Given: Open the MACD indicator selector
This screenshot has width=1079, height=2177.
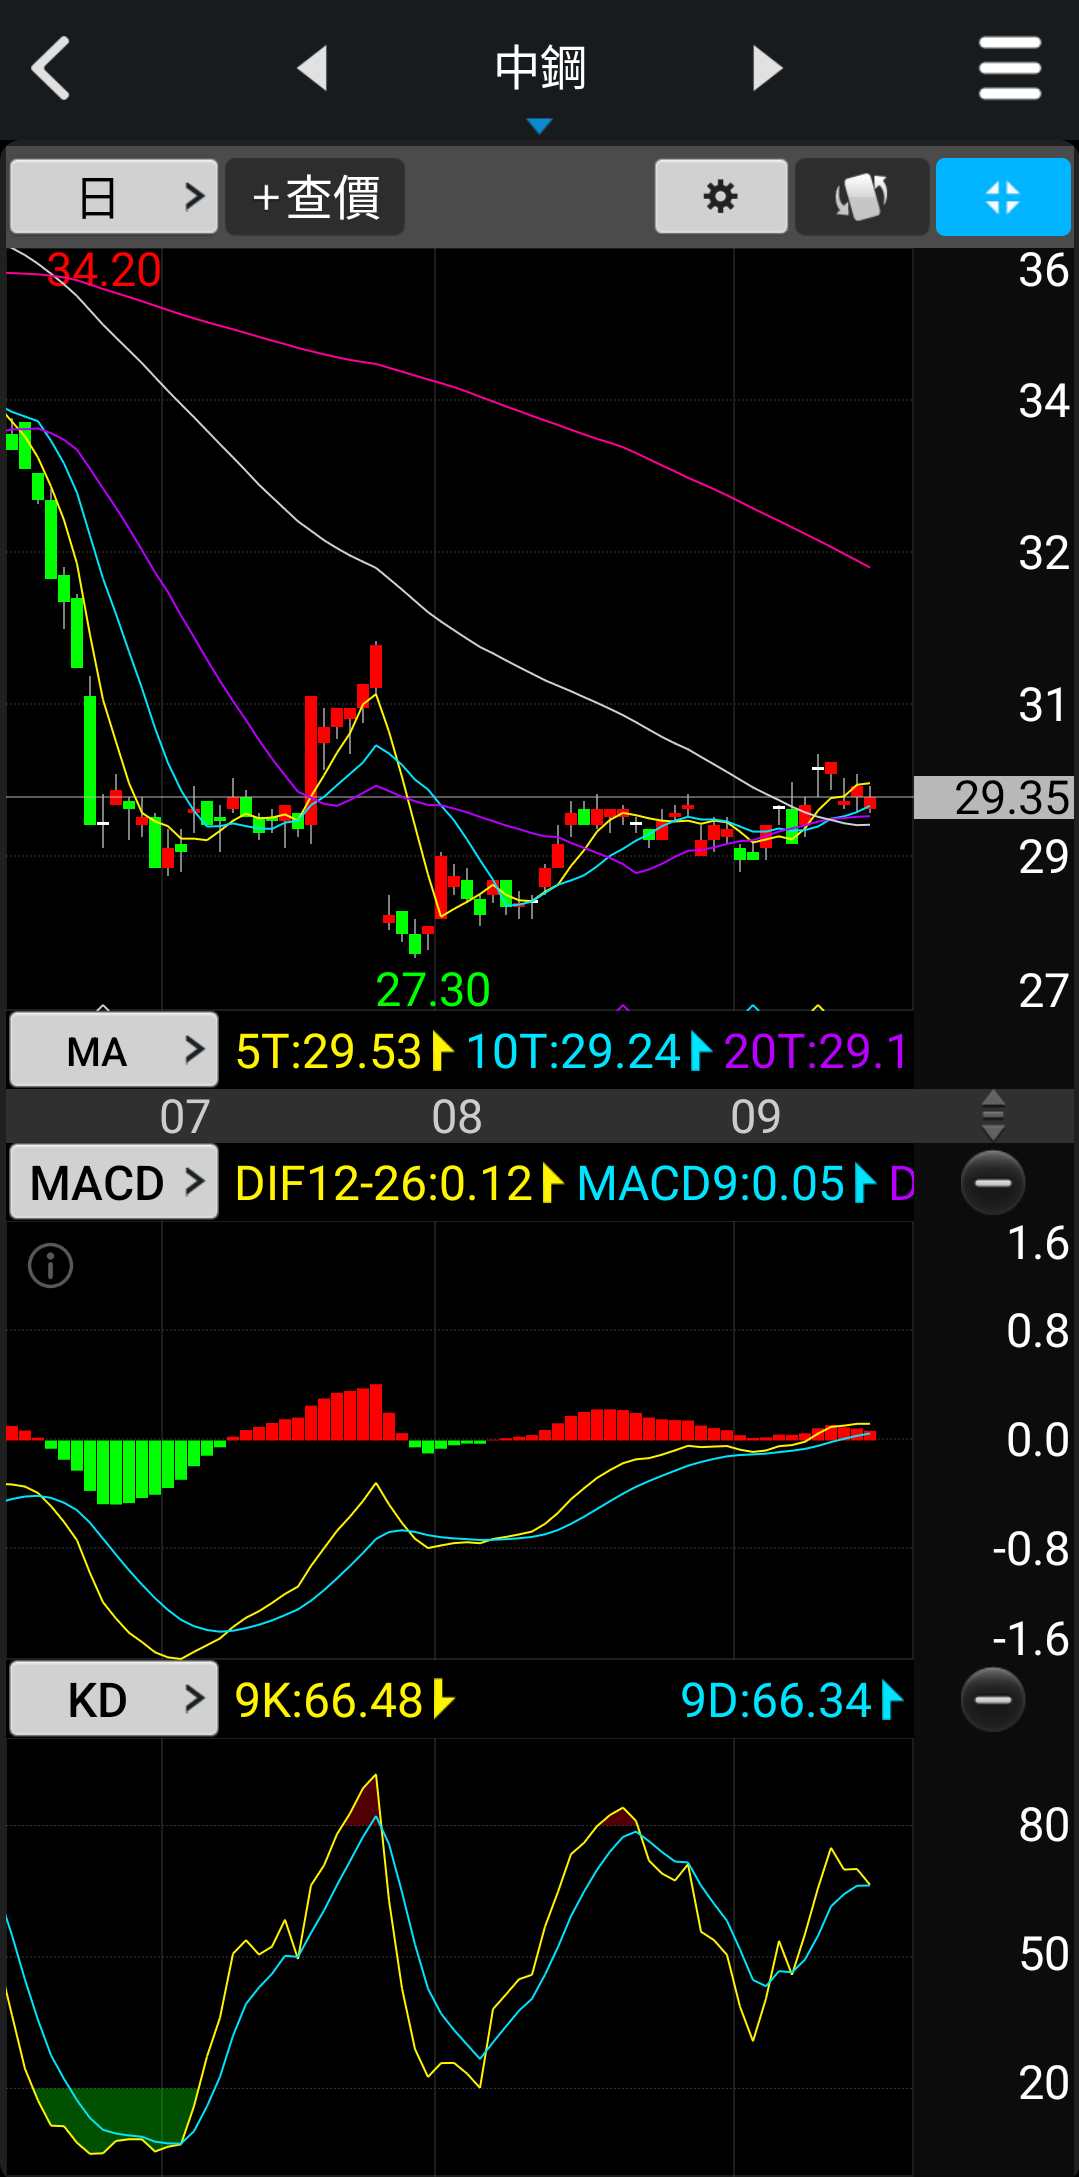Looking at the screenshot, I should [x=114, y=1182].
